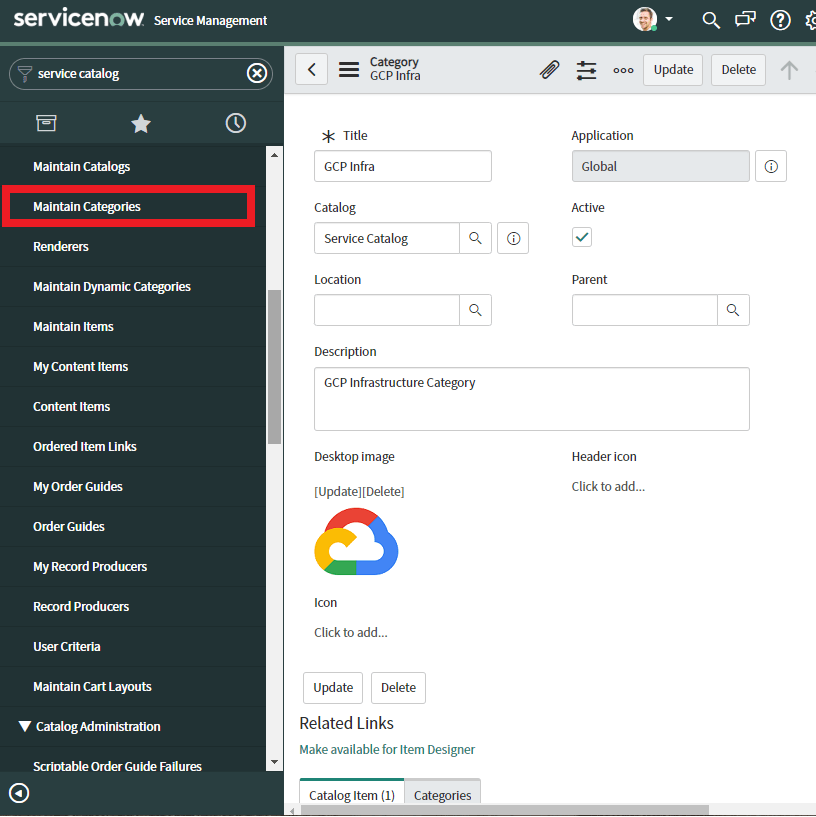
Task: Open global search magnifier
Action: click(711, 20)
